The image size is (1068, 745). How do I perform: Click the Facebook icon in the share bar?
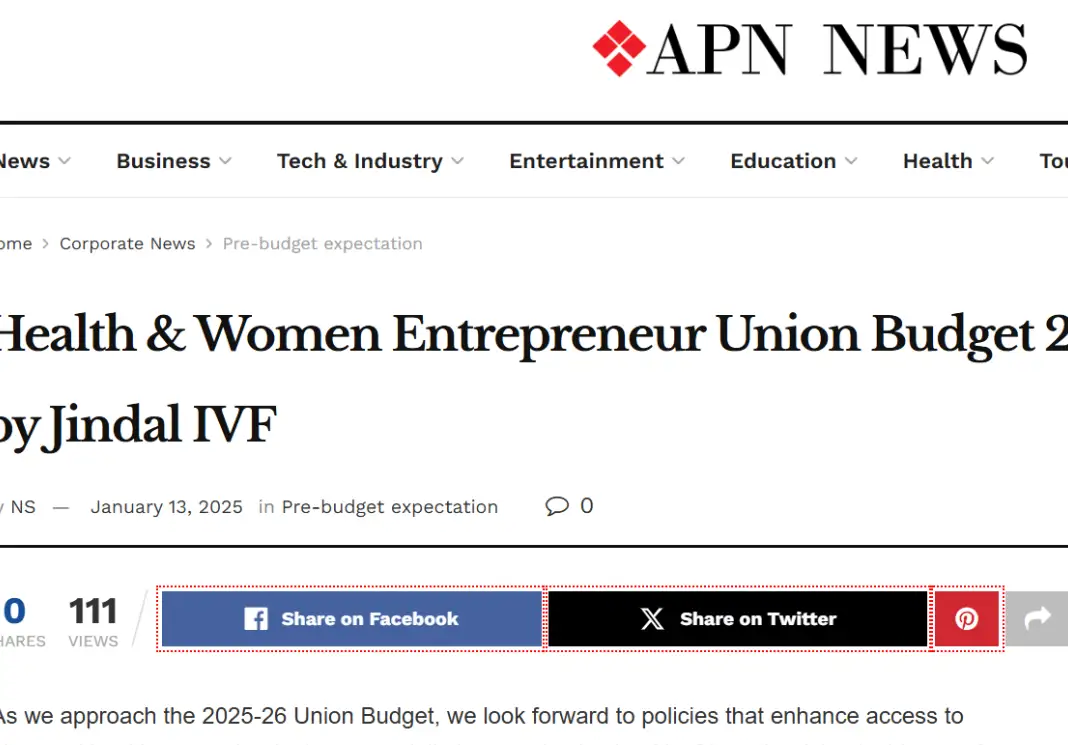pyautogui.click(x=257, y=618)
